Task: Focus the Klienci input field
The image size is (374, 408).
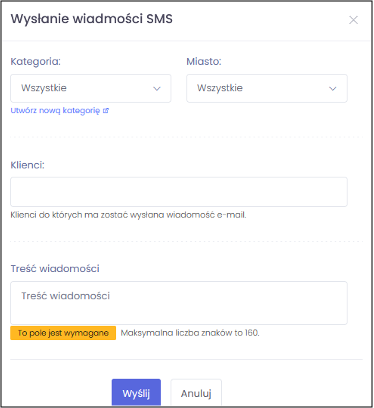Action: click(x=179, y=192)
